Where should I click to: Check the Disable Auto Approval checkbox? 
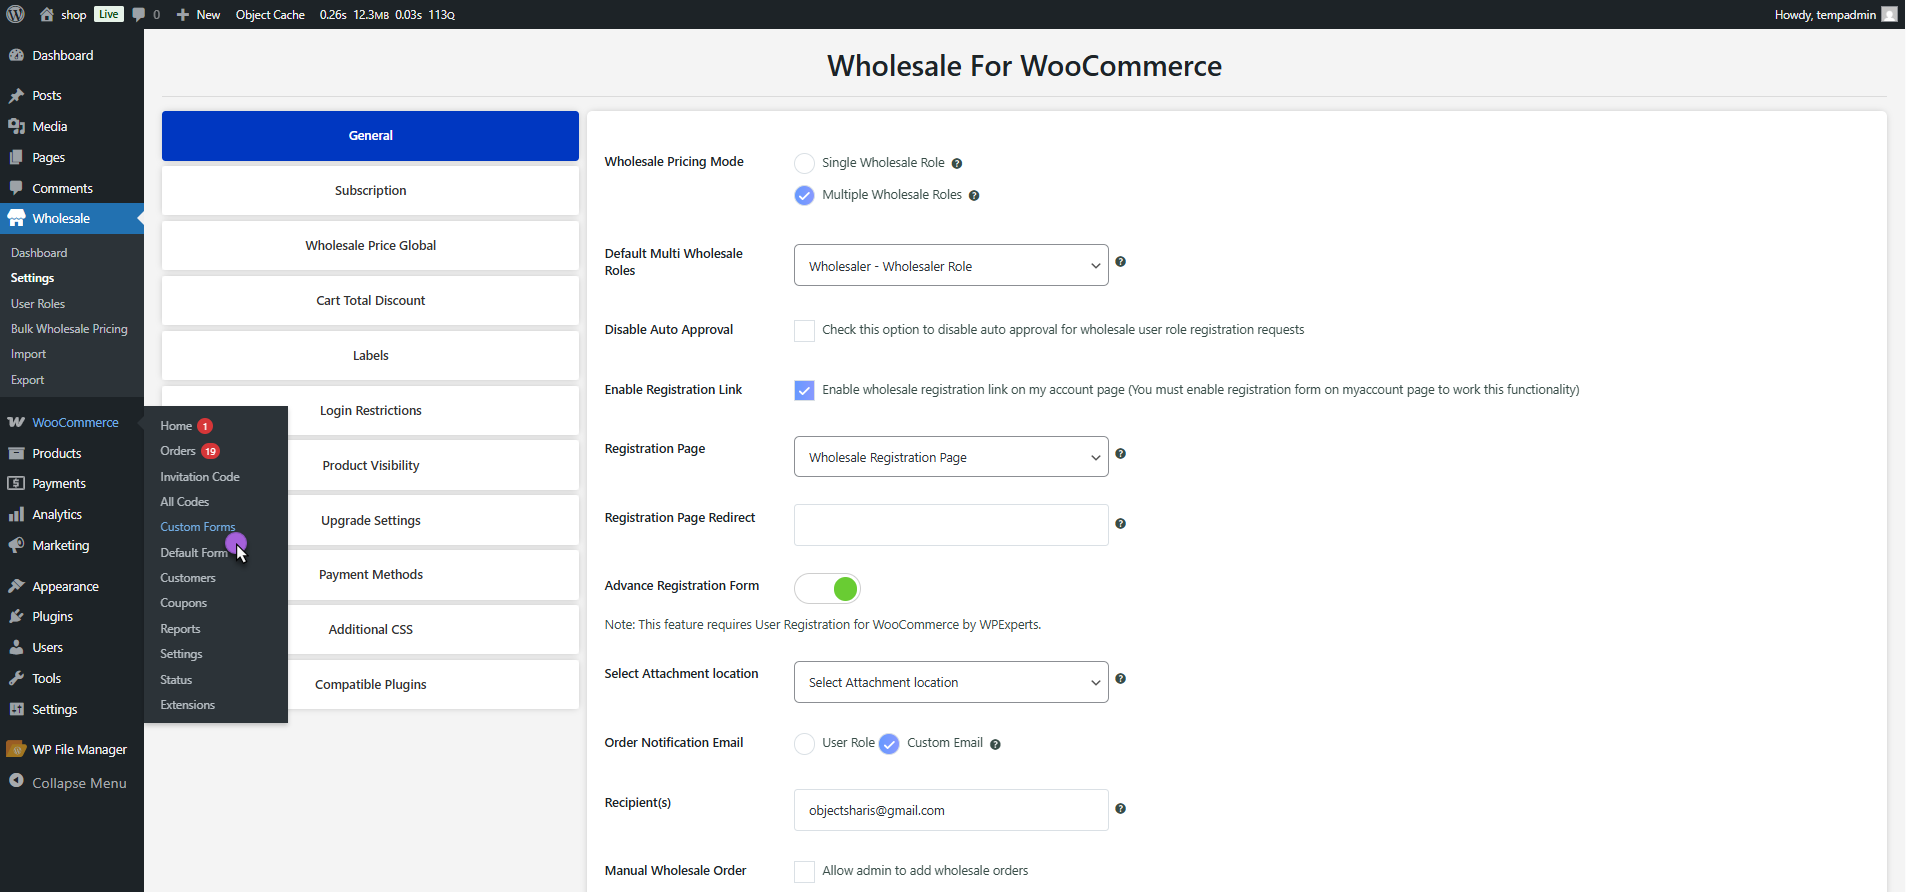[x=804, y=331]
